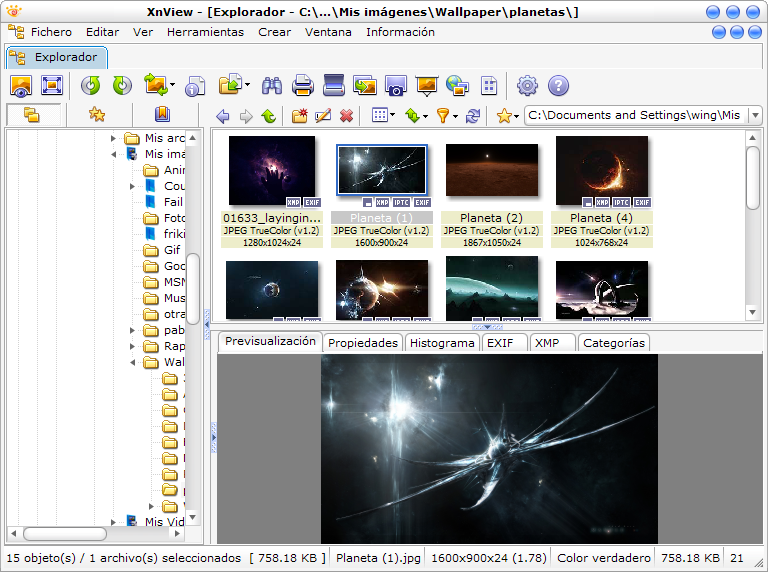Open the favorites star sidebar tab

(97, 115)
